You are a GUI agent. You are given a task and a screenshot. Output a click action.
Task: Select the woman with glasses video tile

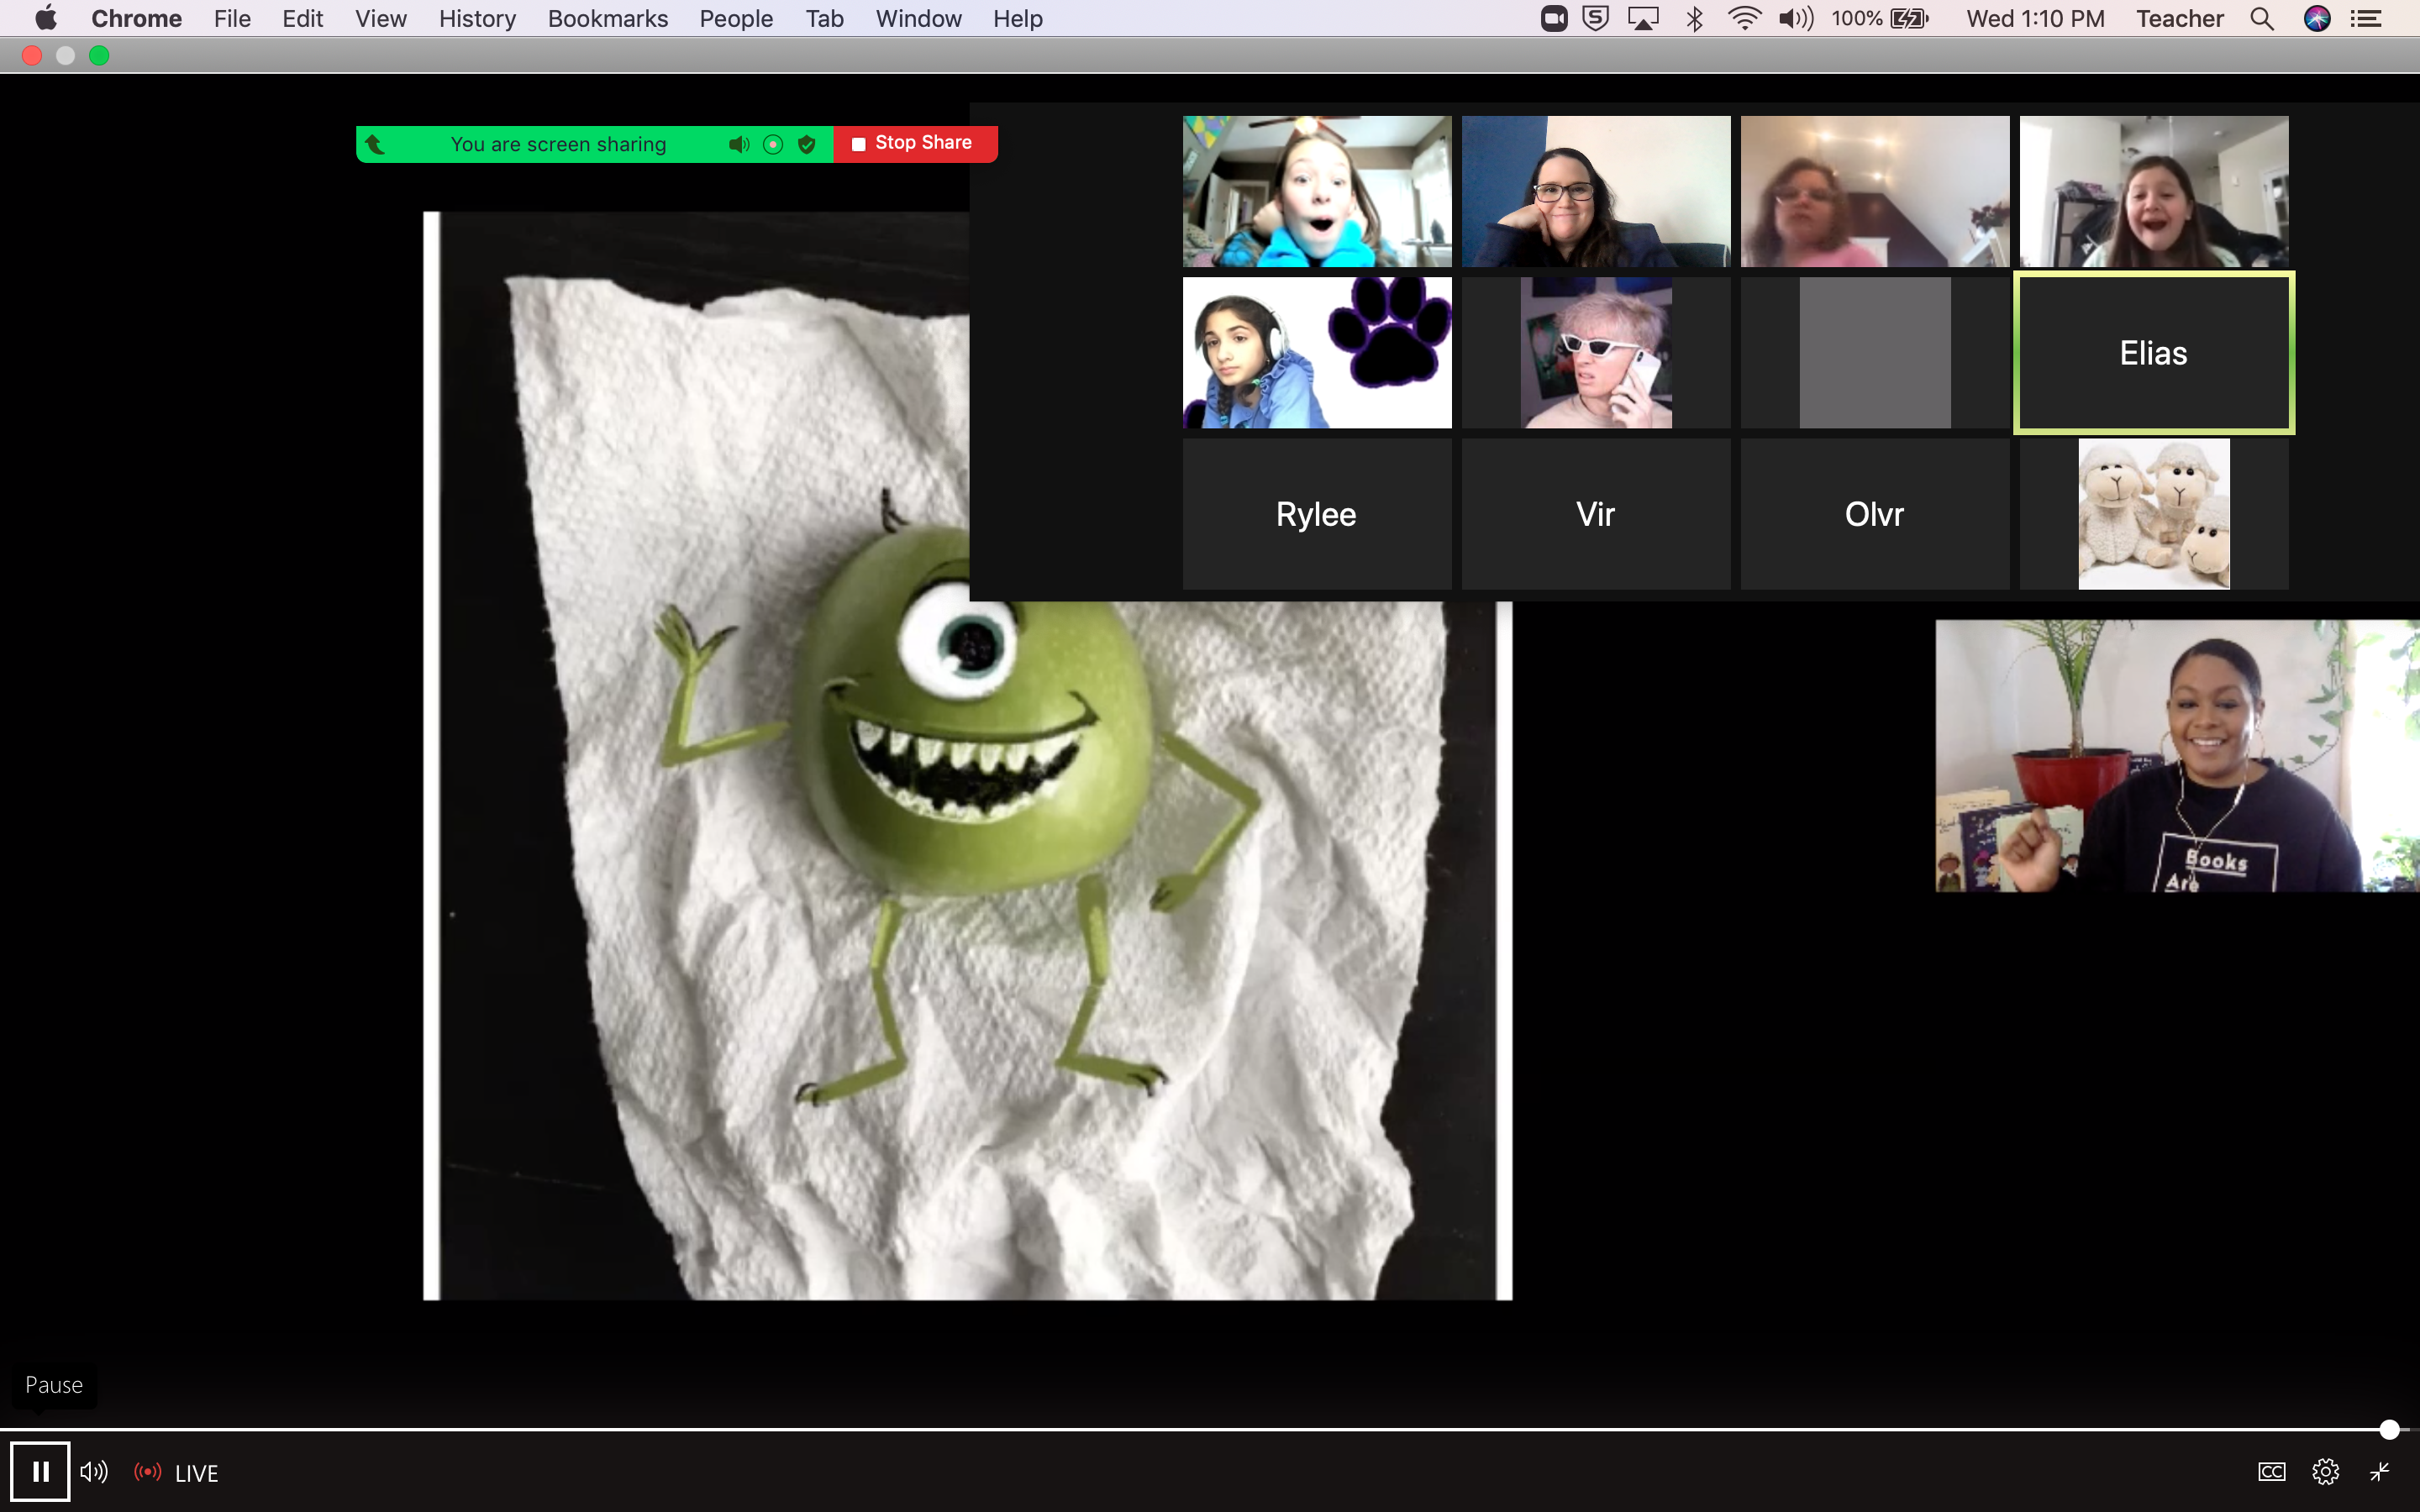tap(1596, 191)
